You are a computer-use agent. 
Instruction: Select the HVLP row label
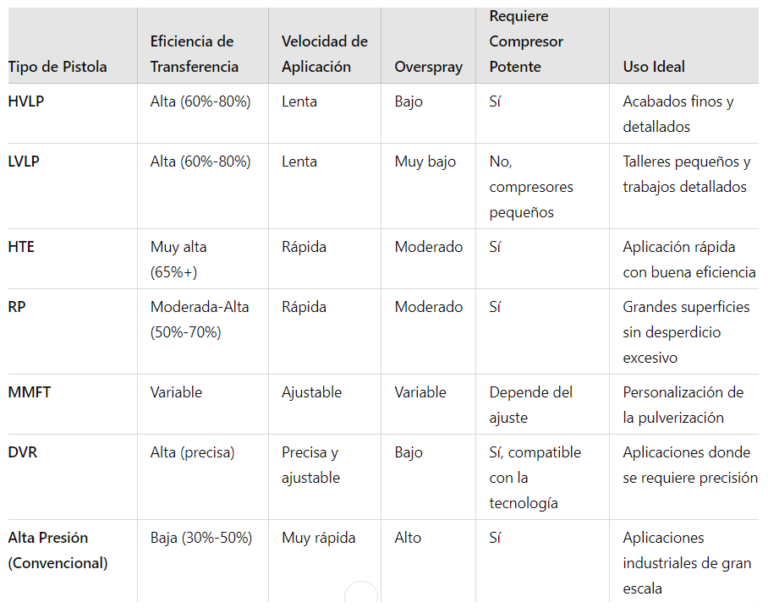25,101
